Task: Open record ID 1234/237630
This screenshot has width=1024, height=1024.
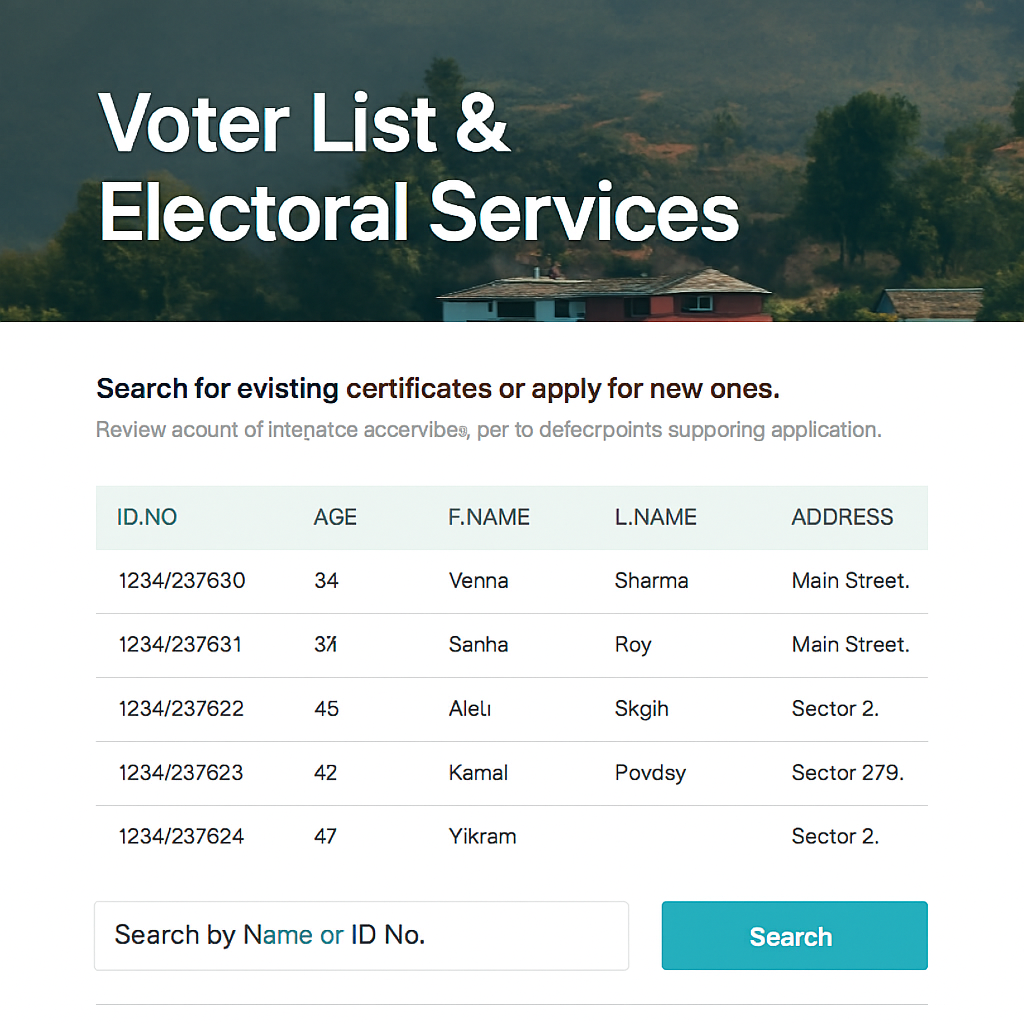Action: click(x=182, y=581)
